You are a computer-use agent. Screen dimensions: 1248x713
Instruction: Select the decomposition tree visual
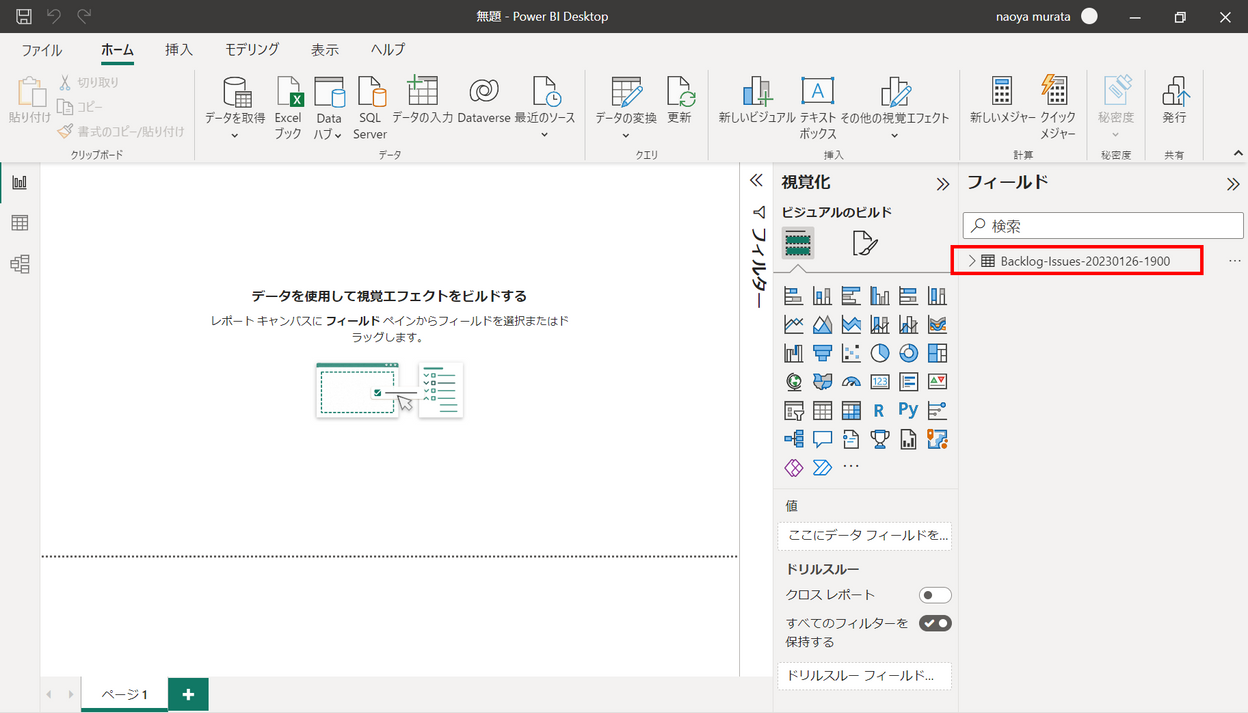click(x=794, y=438)
